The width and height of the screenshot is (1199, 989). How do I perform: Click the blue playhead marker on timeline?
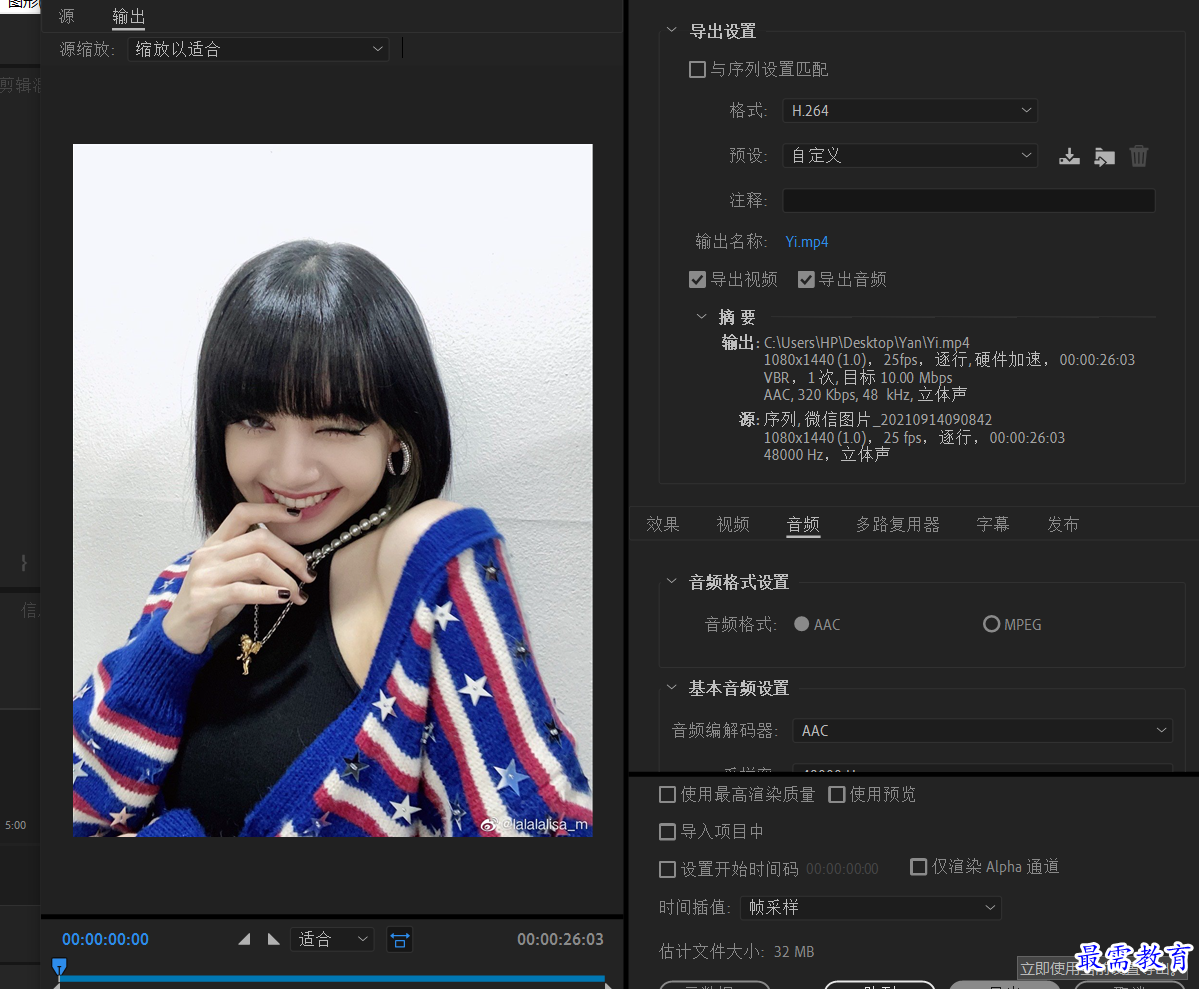tap(59, 967)
